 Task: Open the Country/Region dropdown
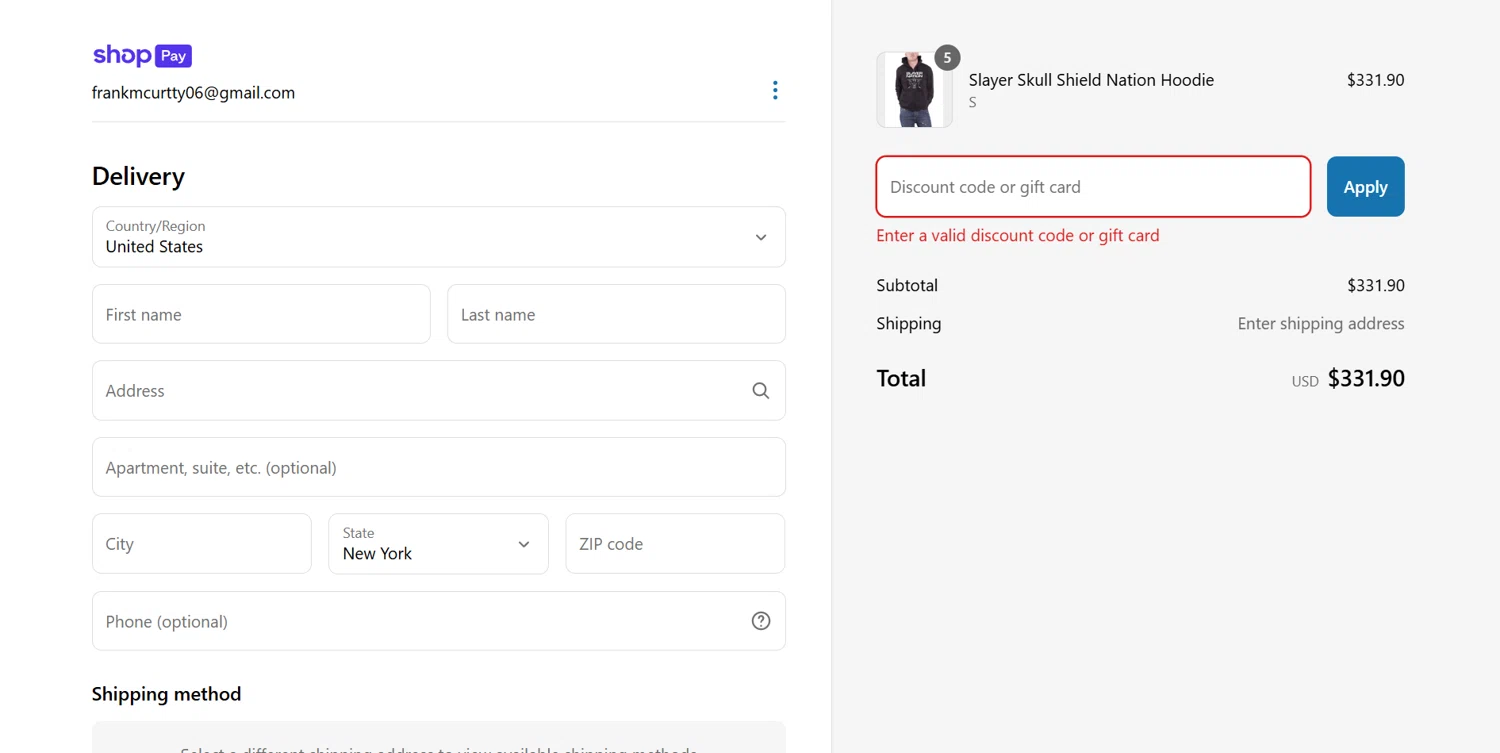(x=438, y=237)
